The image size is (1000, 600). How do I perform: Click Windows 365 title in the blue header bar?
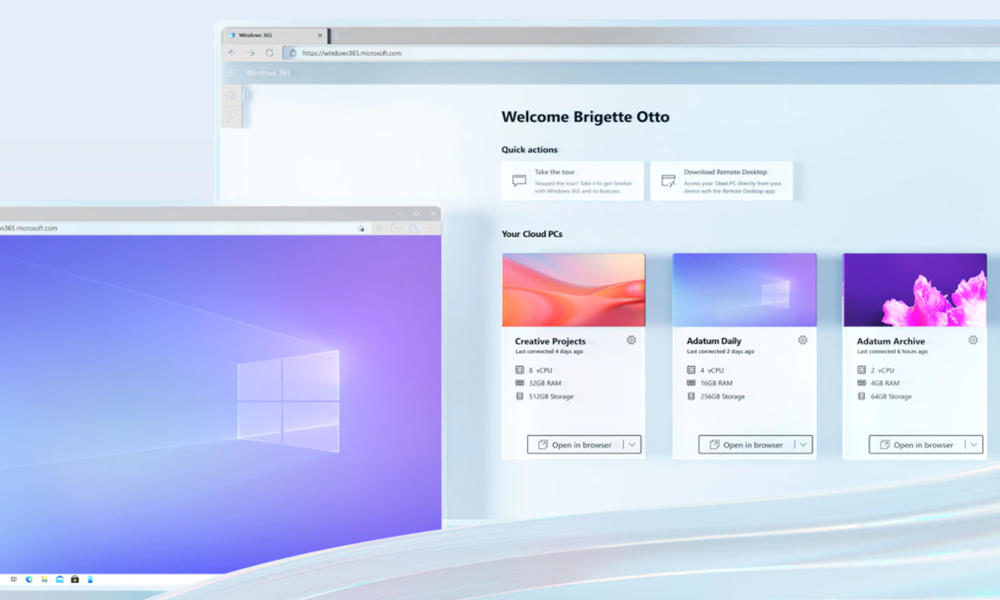pos(268,73)
